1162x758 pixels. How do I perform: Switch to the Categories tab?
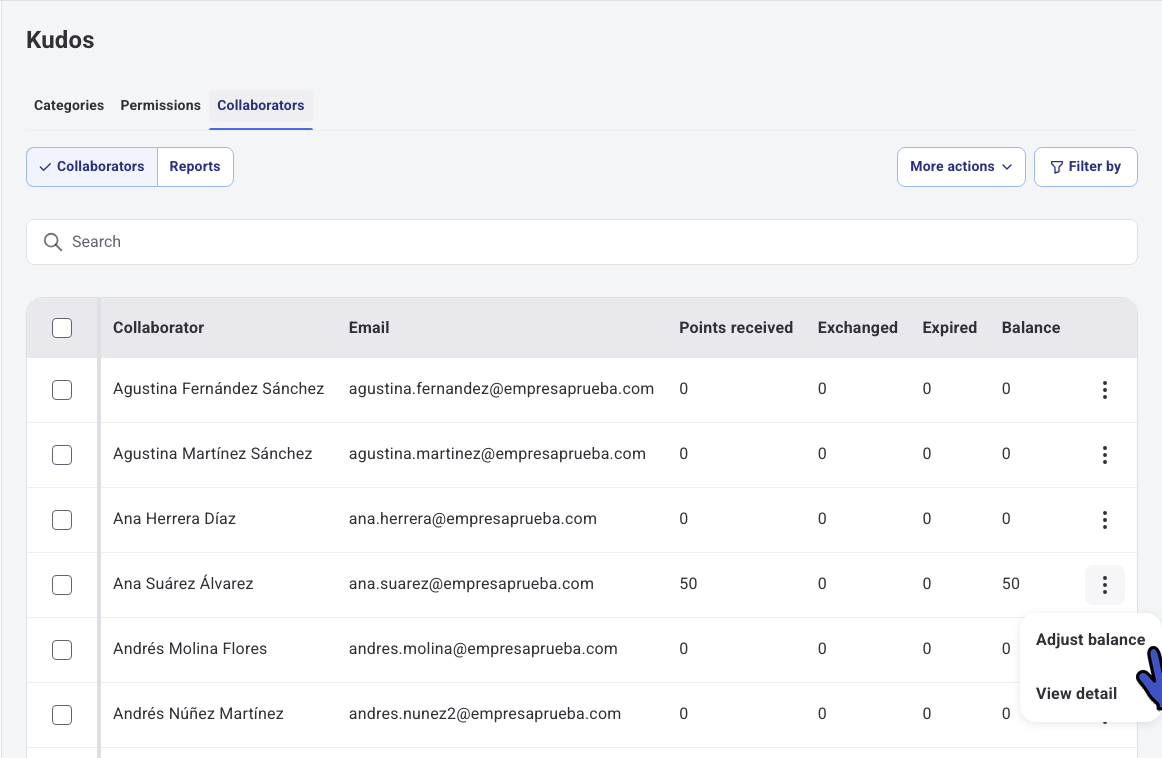pyautogui.click(x=69, y=105)
